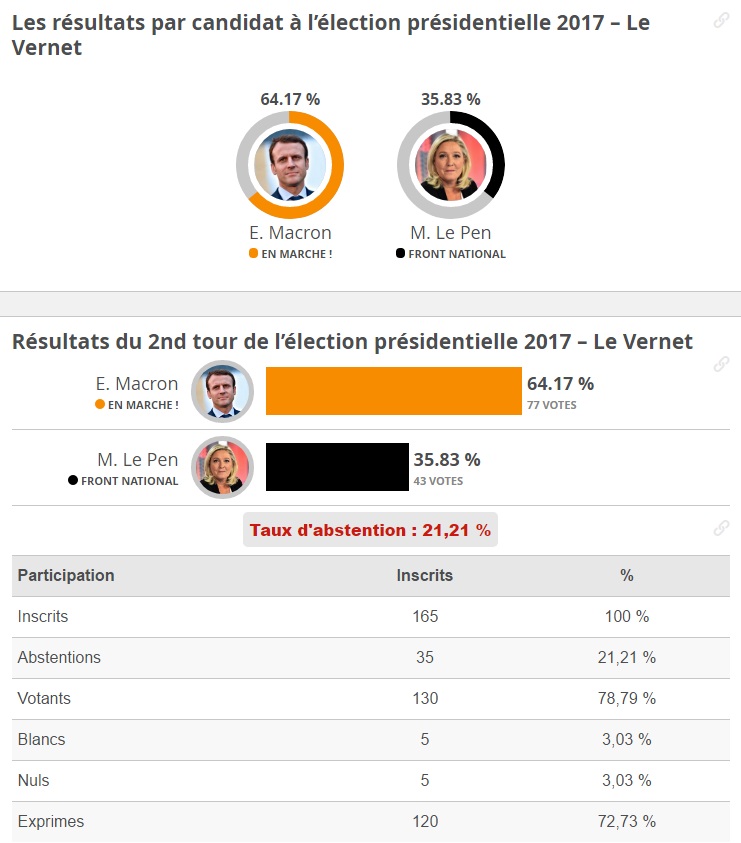Click Le Pen's large donut chart portrait
741x843 pixels.
click(x=451, y=165)
